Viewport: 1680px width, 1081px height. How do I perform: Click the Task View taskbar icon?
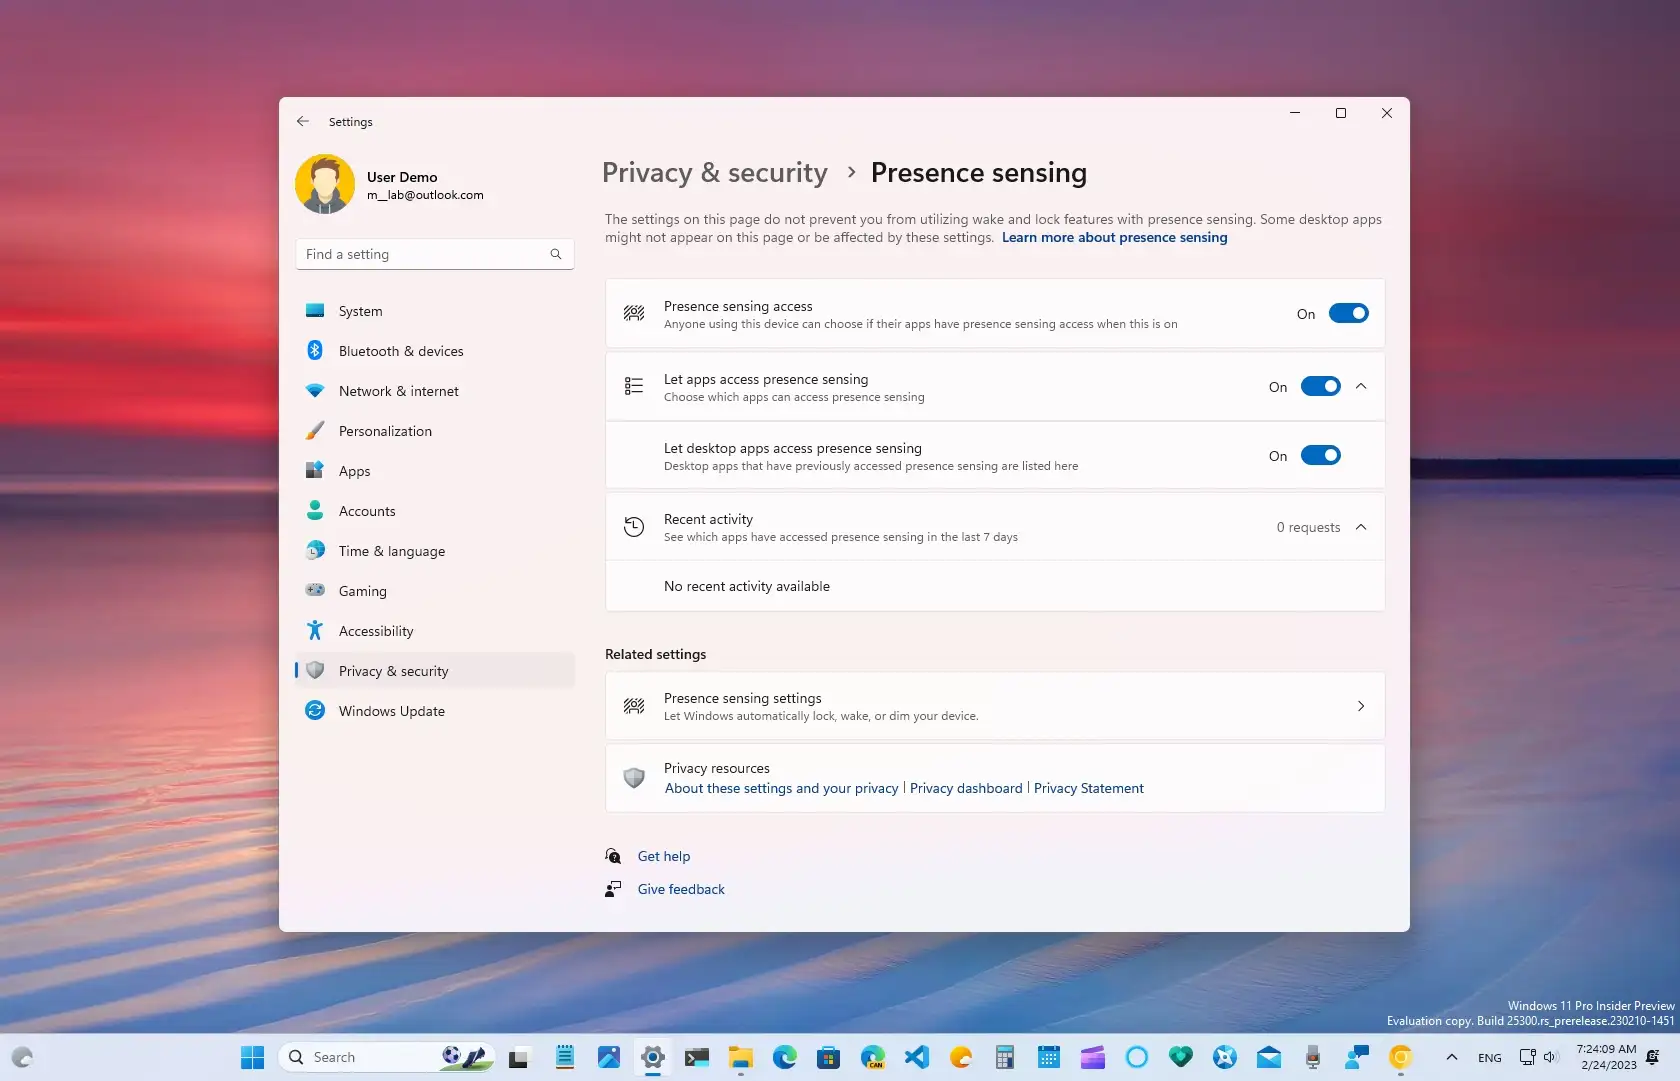518,1057
